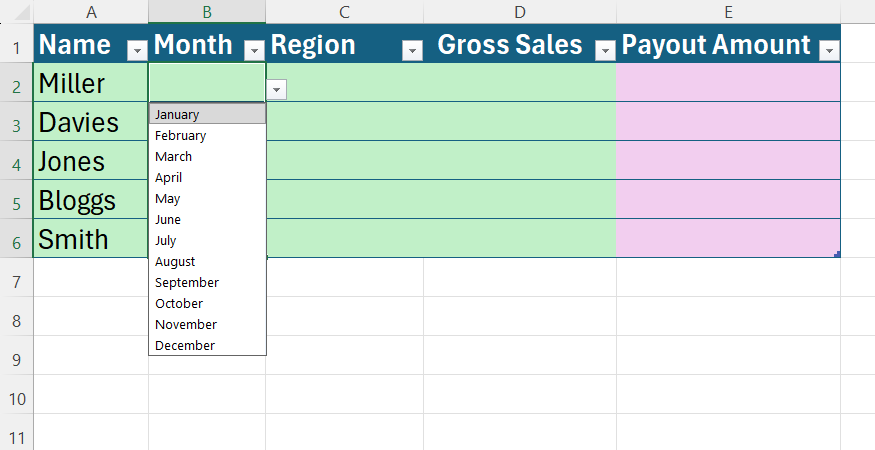The width and height of the screenshot is (875, 450).
Task: Select column A header
Action: (91, 12)
